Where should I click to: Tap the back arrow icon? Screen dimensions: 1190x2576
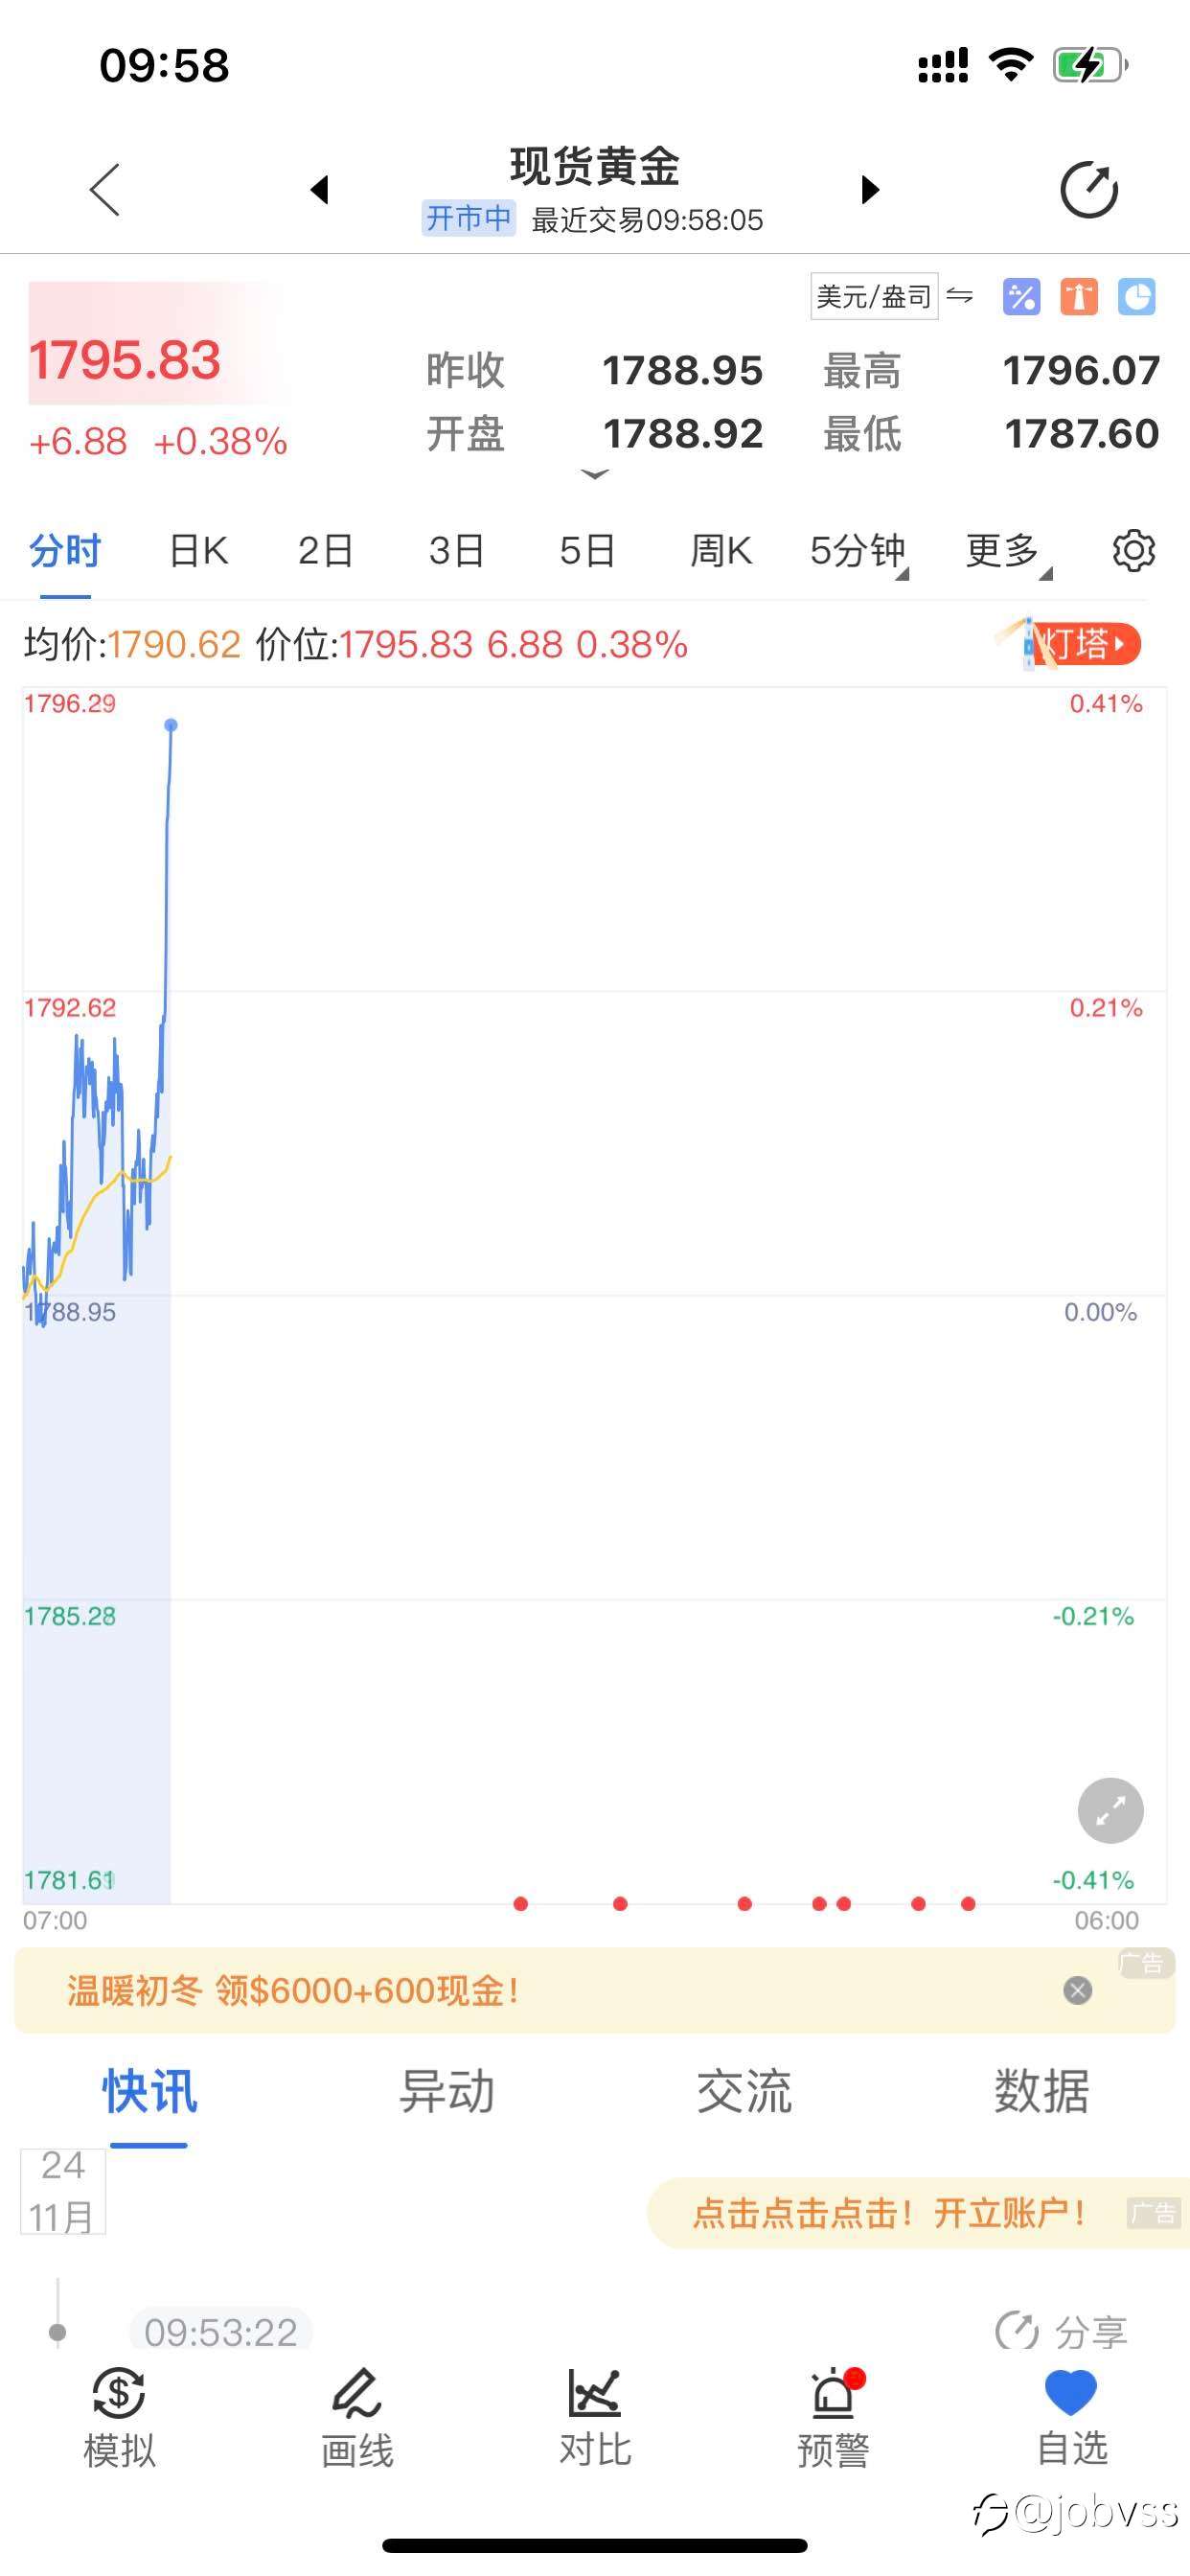[105, 189]
